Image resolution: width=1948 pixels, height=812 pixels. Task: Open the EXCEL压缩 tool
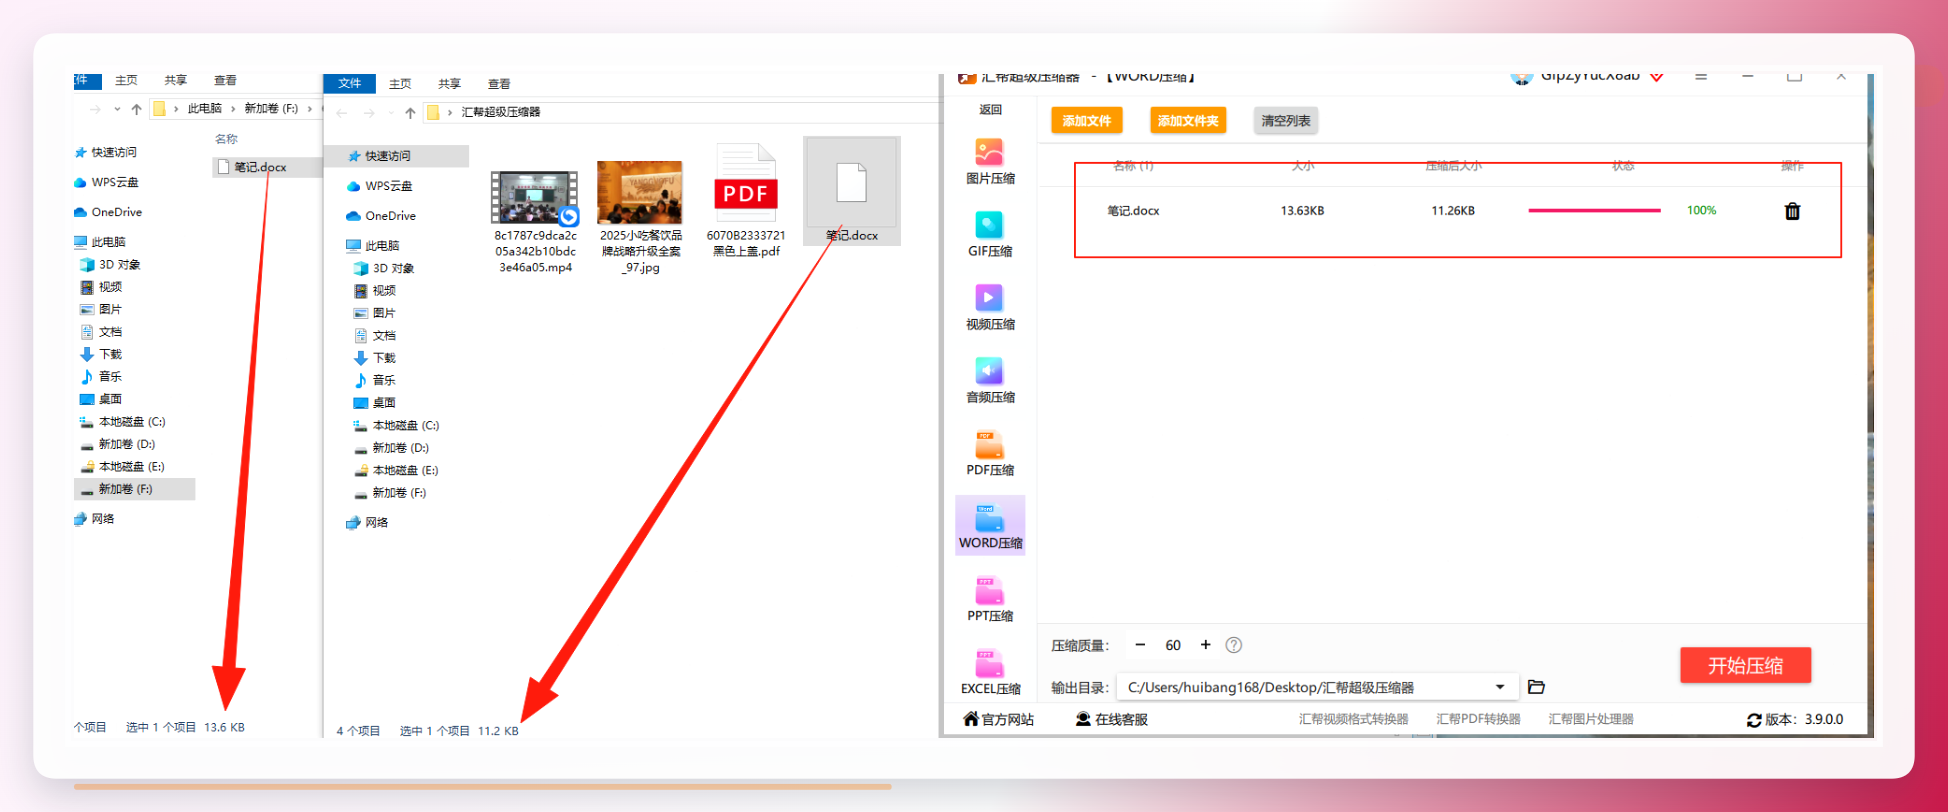pyautogui.click(x=989, y=673)
